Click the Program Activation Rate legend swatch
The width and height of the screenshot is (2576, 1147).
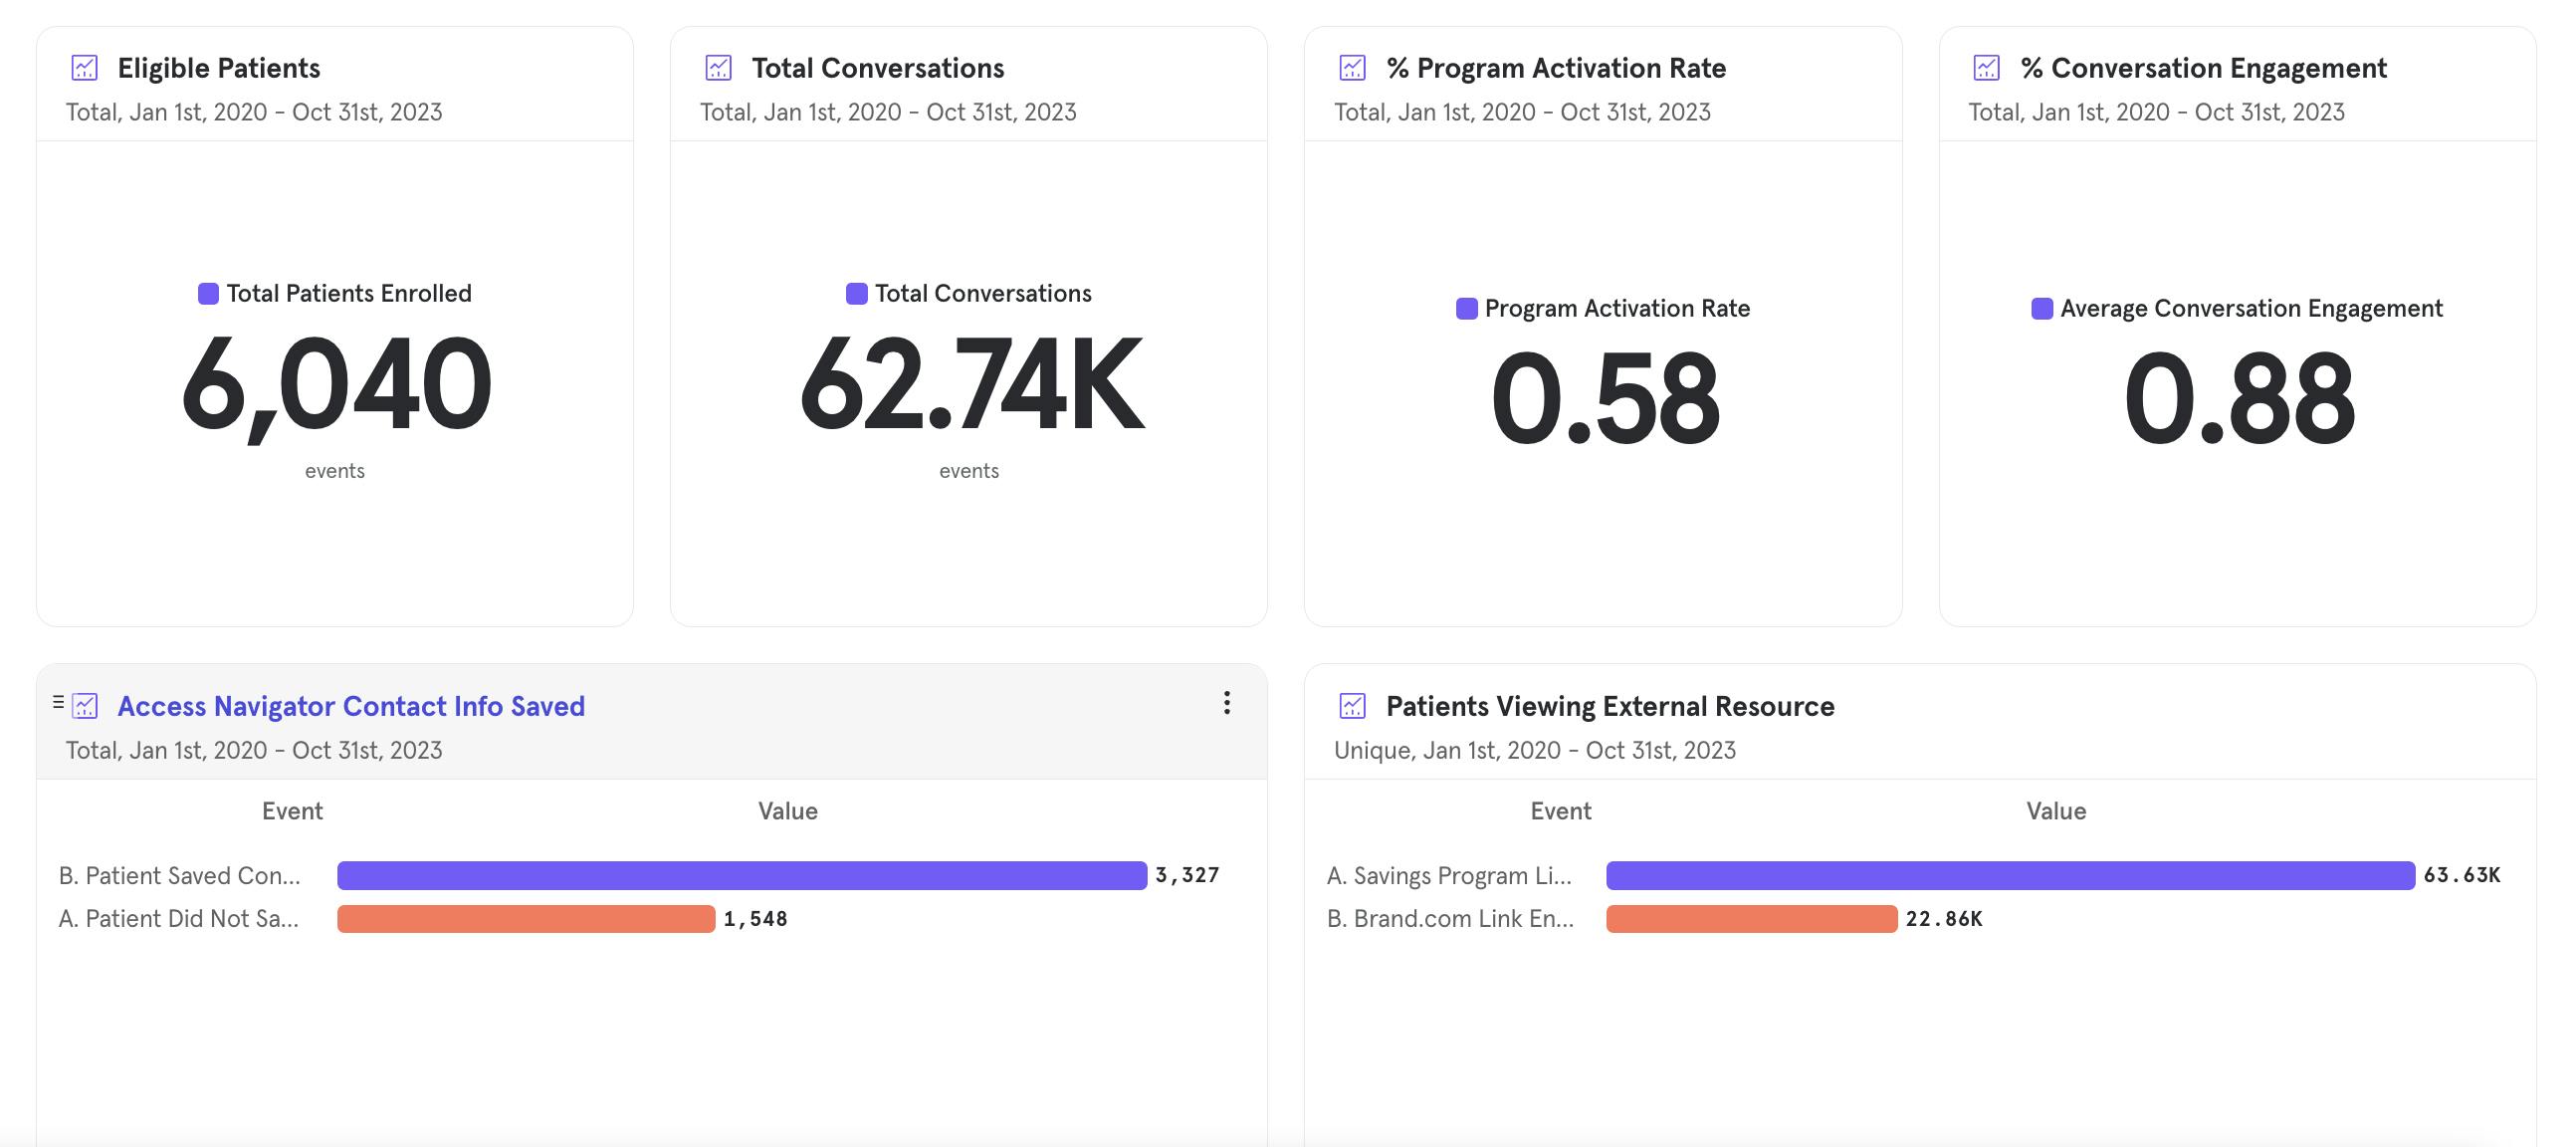tap(1467, 308)
